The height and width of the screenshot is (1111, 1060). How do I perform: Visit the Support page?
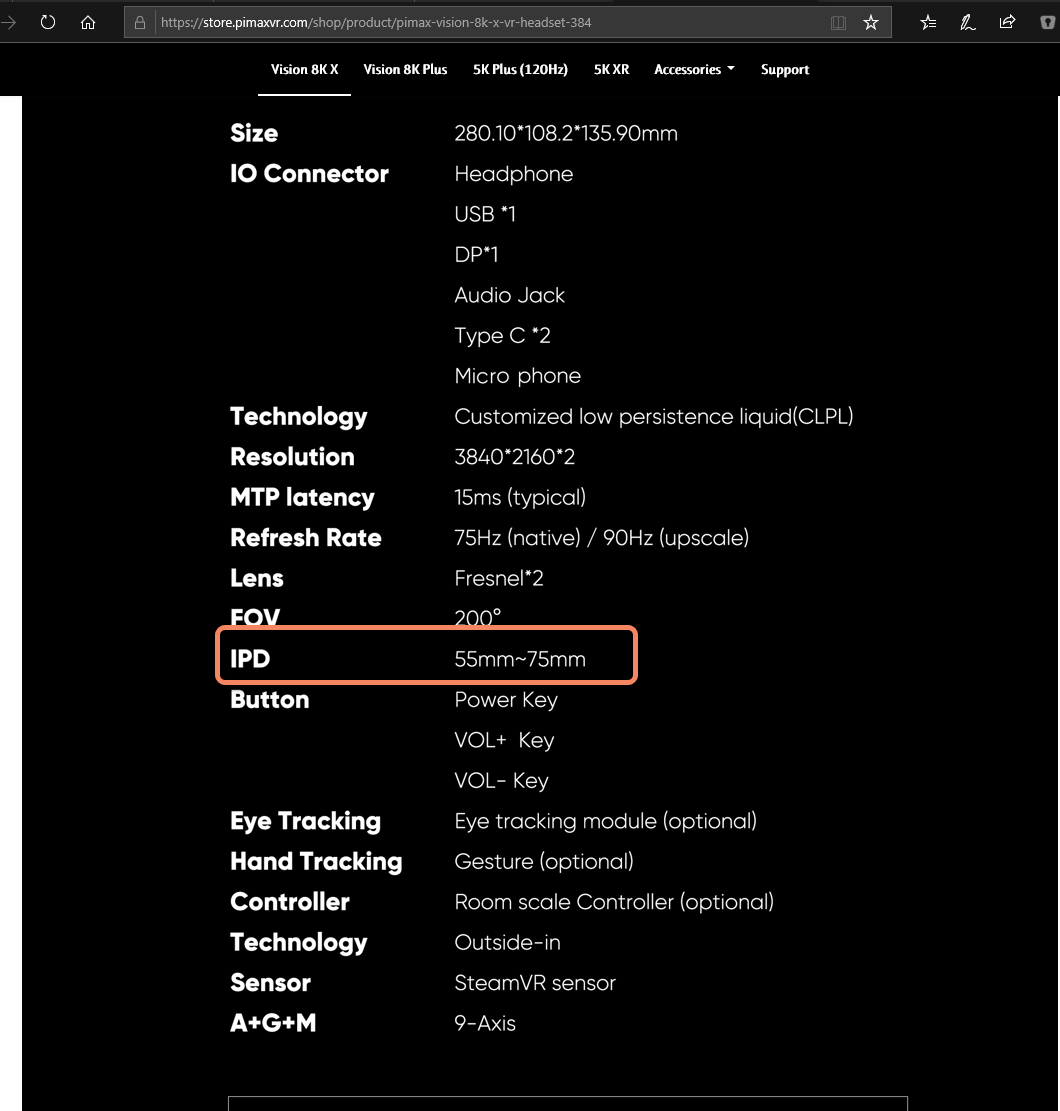coord(785,69)
